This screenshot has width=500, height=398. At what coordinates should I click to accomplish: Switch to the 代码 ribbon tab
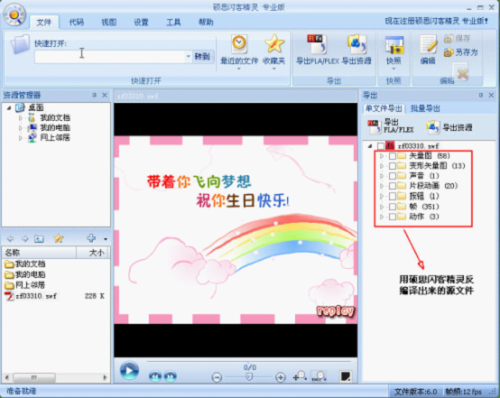76,22
